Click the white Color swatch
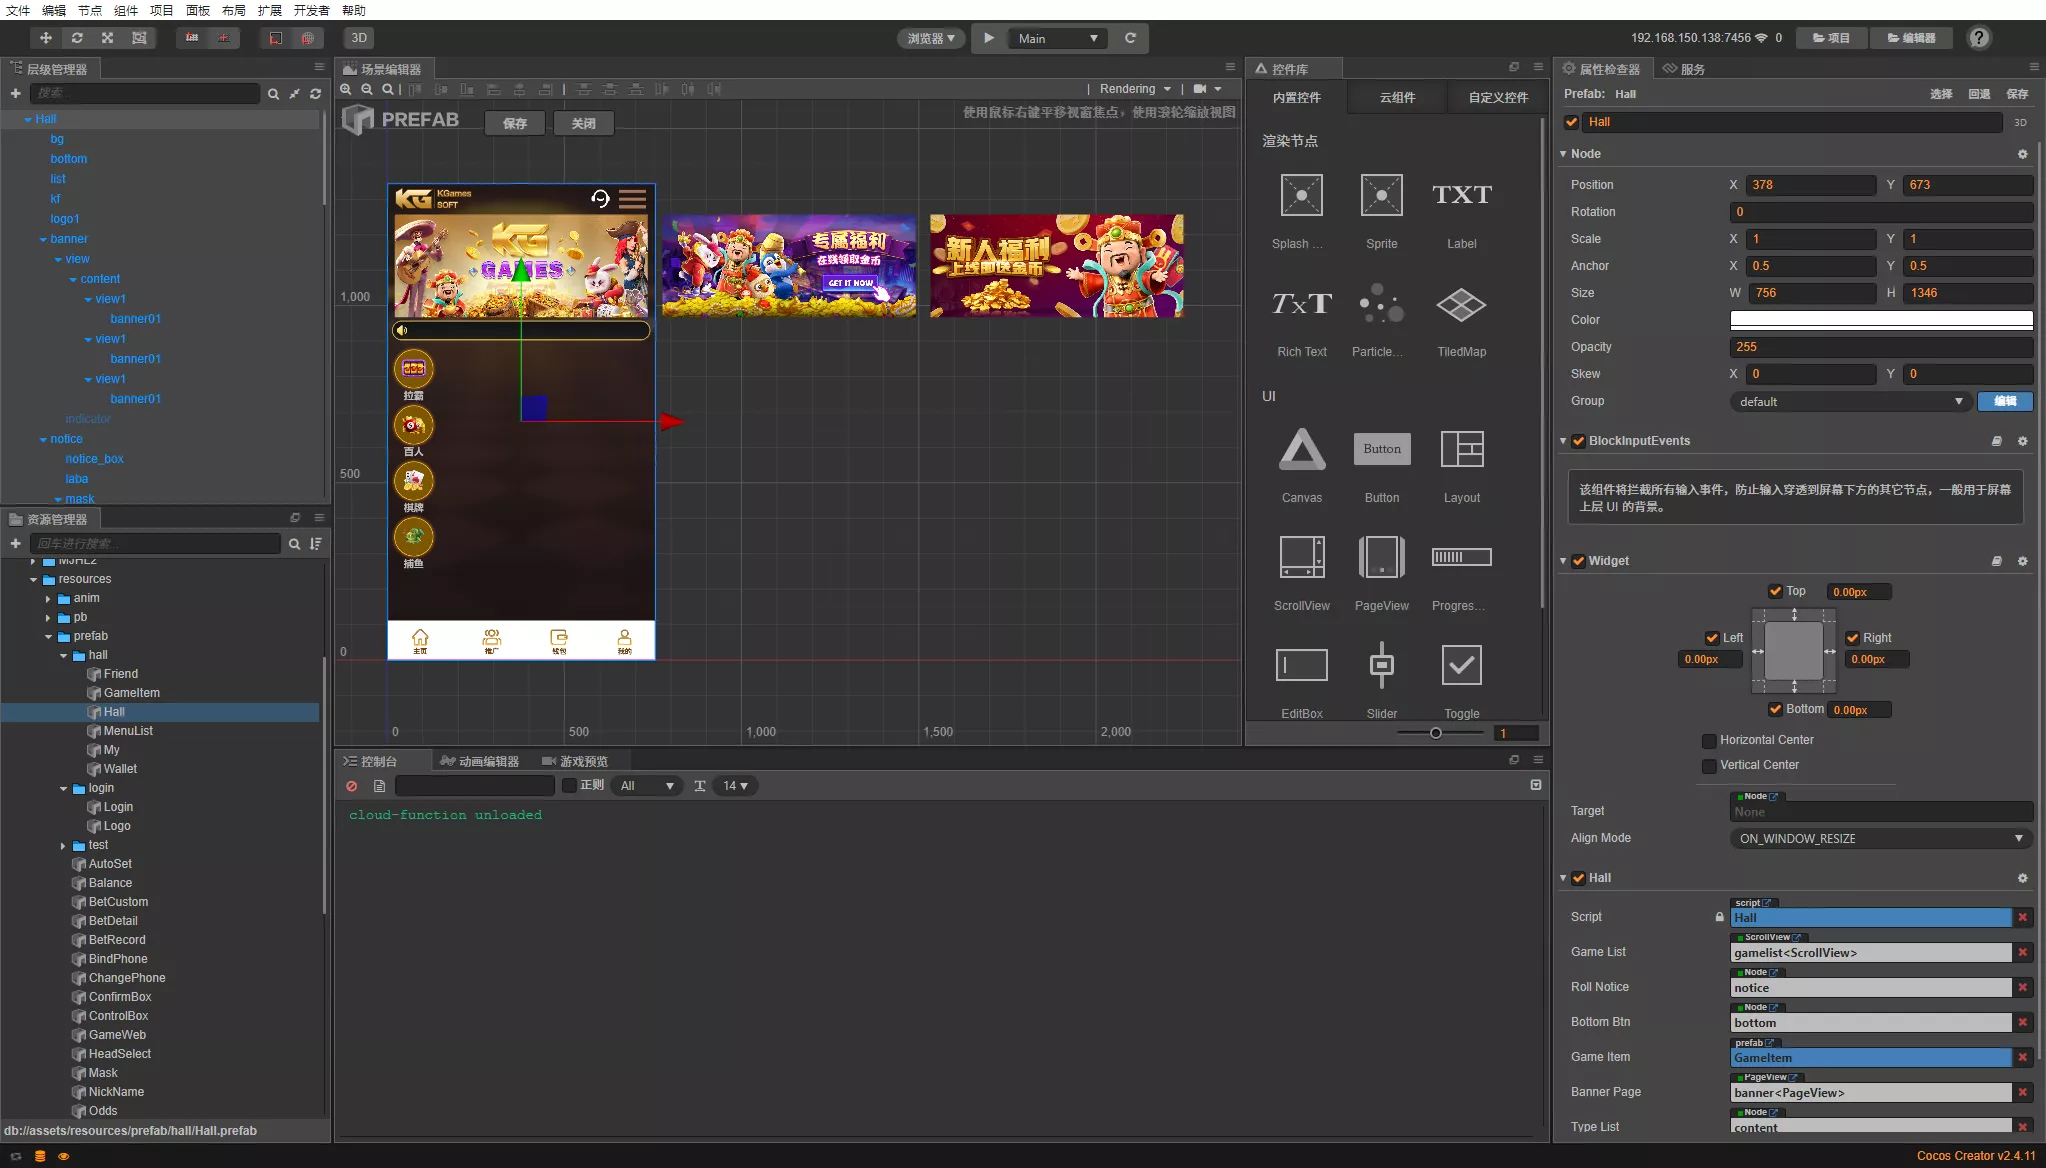The image size is (2046, 1168). (x=1880, y=320)
